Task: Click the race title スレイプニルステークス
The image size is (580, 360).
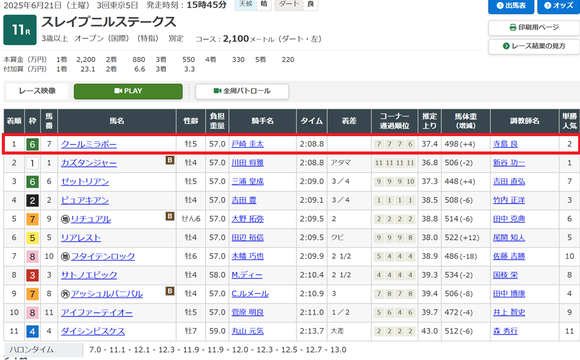Action: [x=109, y=22]
